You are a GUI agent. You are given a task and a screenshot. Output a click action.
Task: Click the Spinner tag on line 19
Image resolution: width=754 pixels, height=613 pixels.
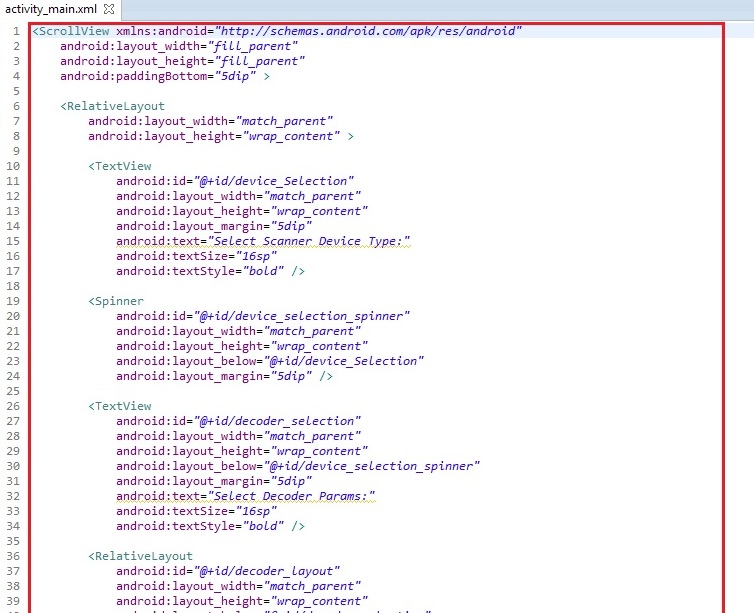pos(118,301)
